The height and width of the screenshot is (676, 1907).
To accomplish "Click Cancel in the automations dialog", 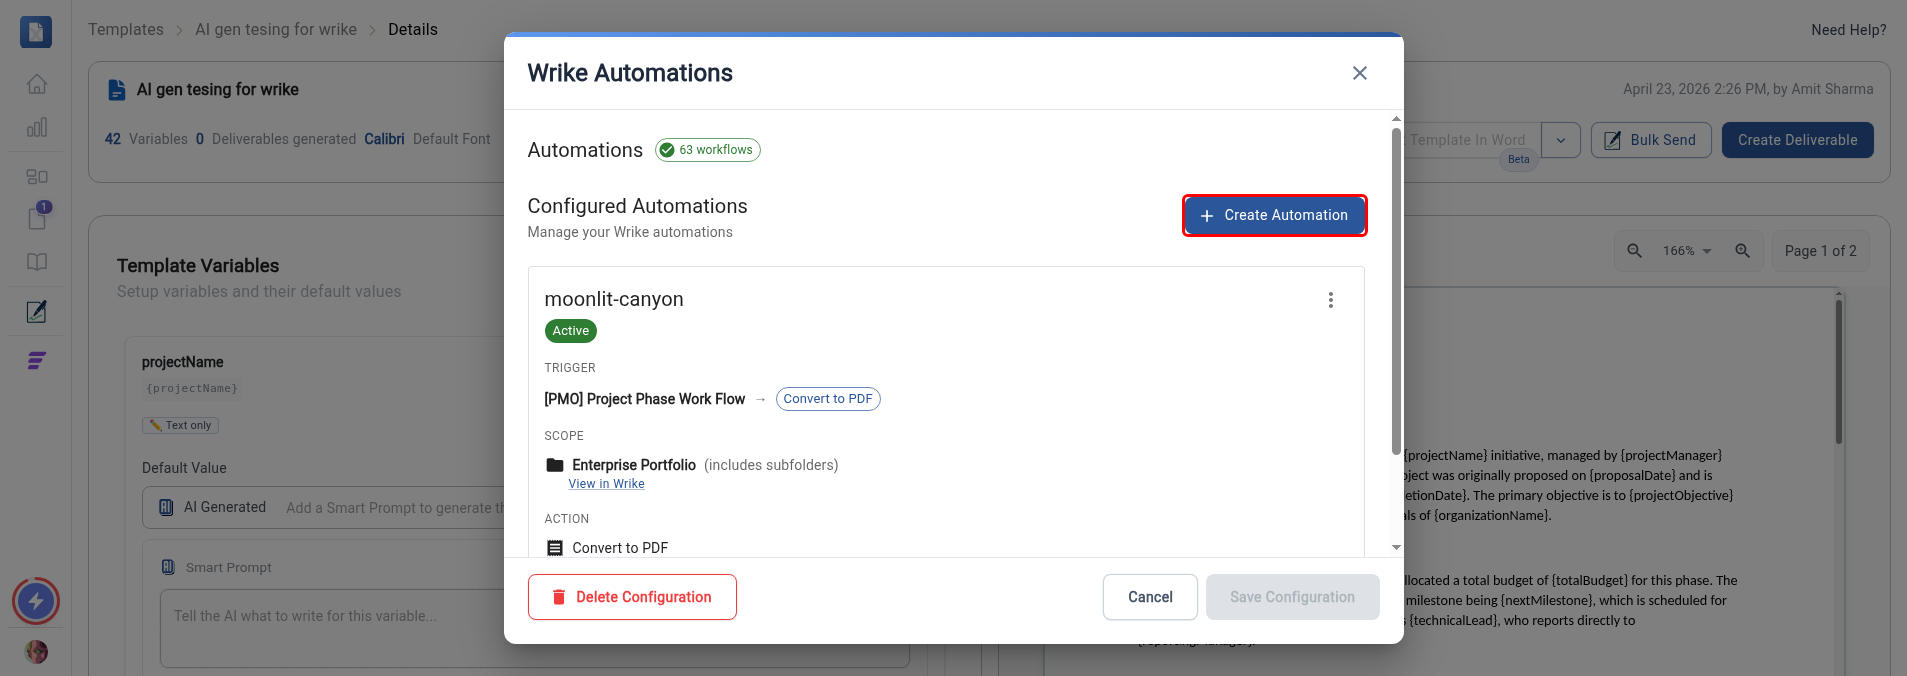I will click(1150, 597).
